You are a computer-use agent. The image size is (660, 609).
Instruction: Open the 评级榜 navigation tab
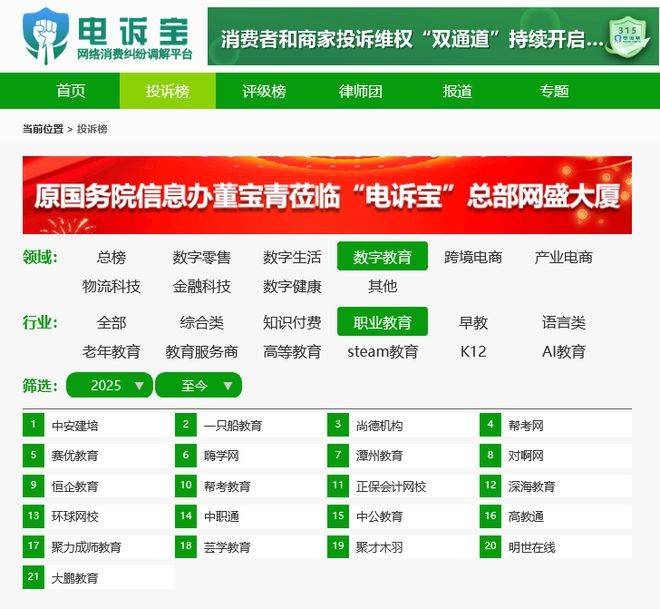click(264, 91)
